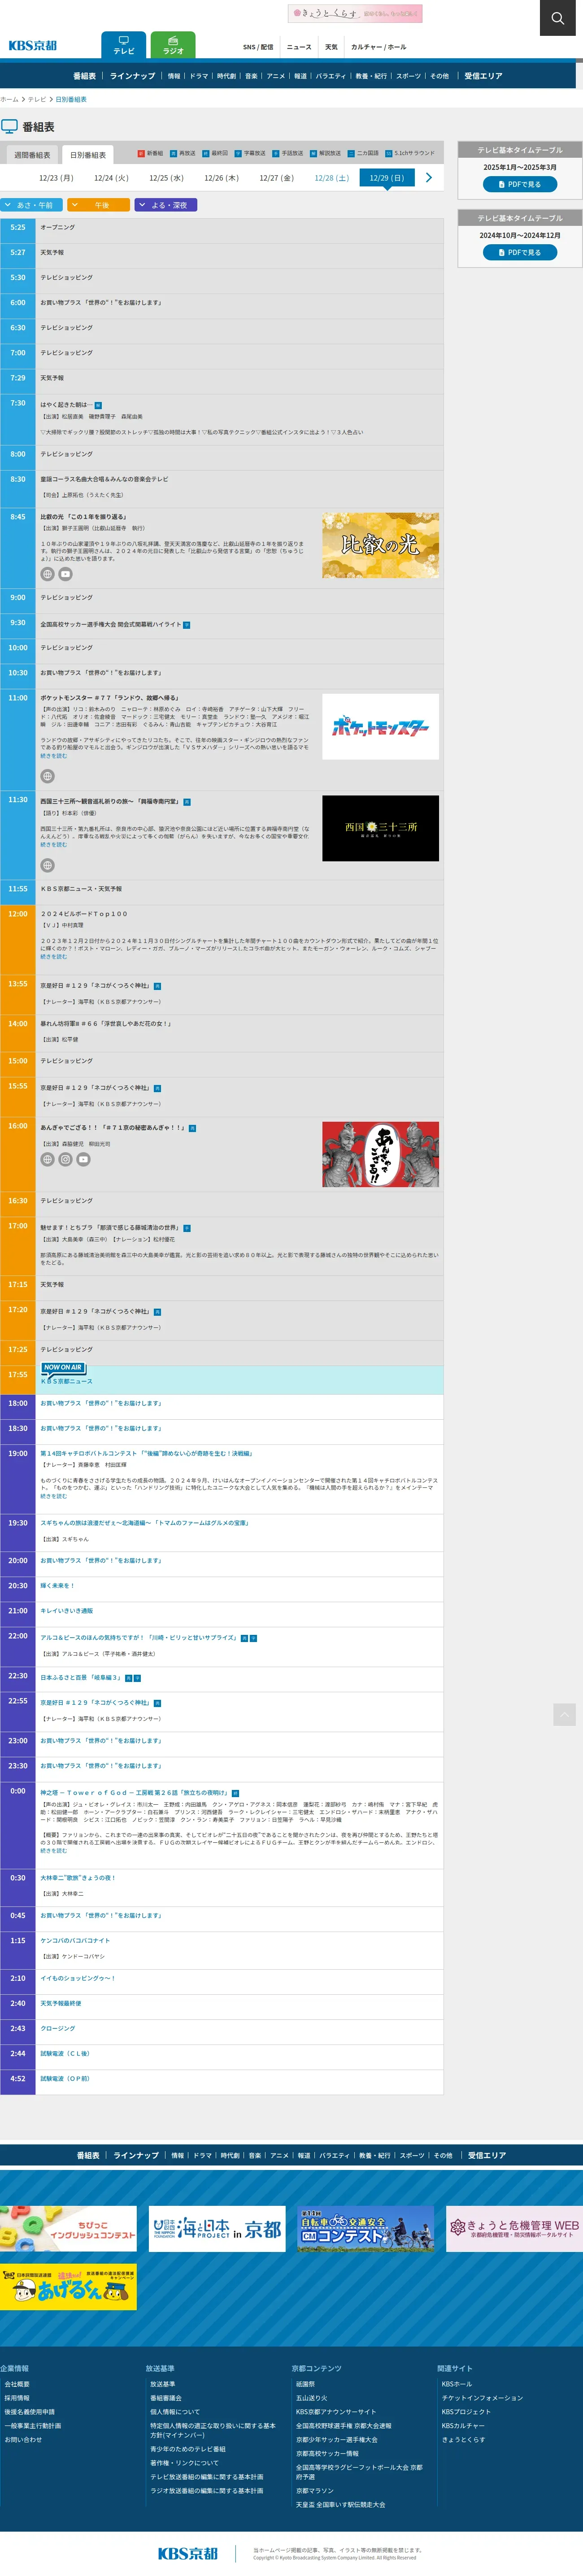Open the ニュース header menu
This screenshot has height=2576, width=583.
click(299, 47)
